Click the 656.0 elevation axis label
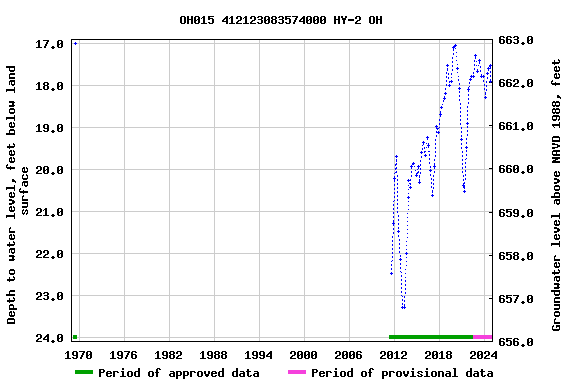Image resolution: width=576 pixels, height=384 pixels. coord(515,342)
